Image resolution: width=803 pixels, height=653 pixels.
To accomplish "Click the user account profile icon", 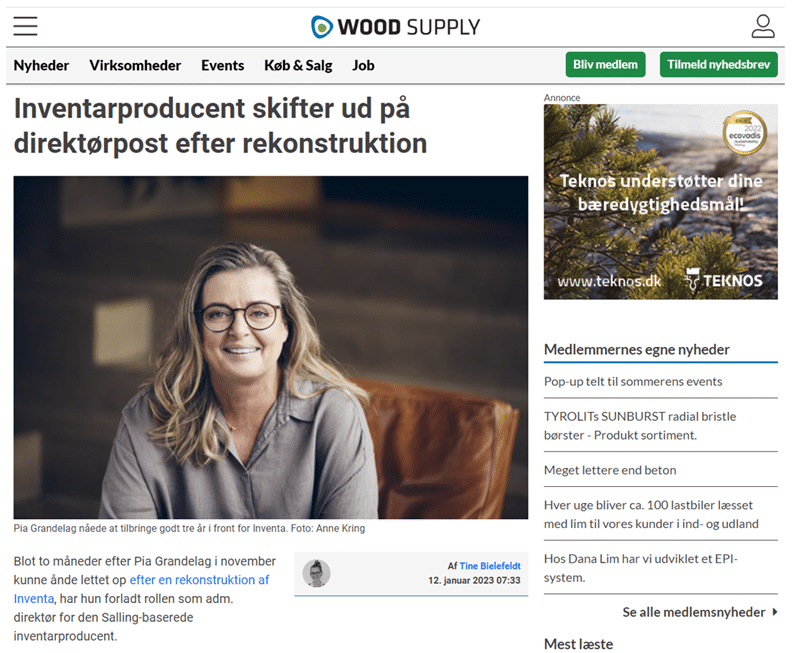I will (763, 26).
